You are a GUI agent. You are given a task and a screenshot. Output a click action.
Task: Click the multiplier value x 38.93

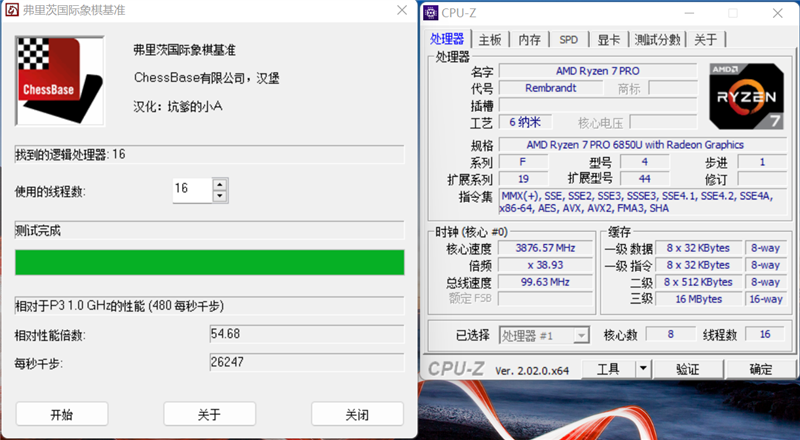click(545, 265)
